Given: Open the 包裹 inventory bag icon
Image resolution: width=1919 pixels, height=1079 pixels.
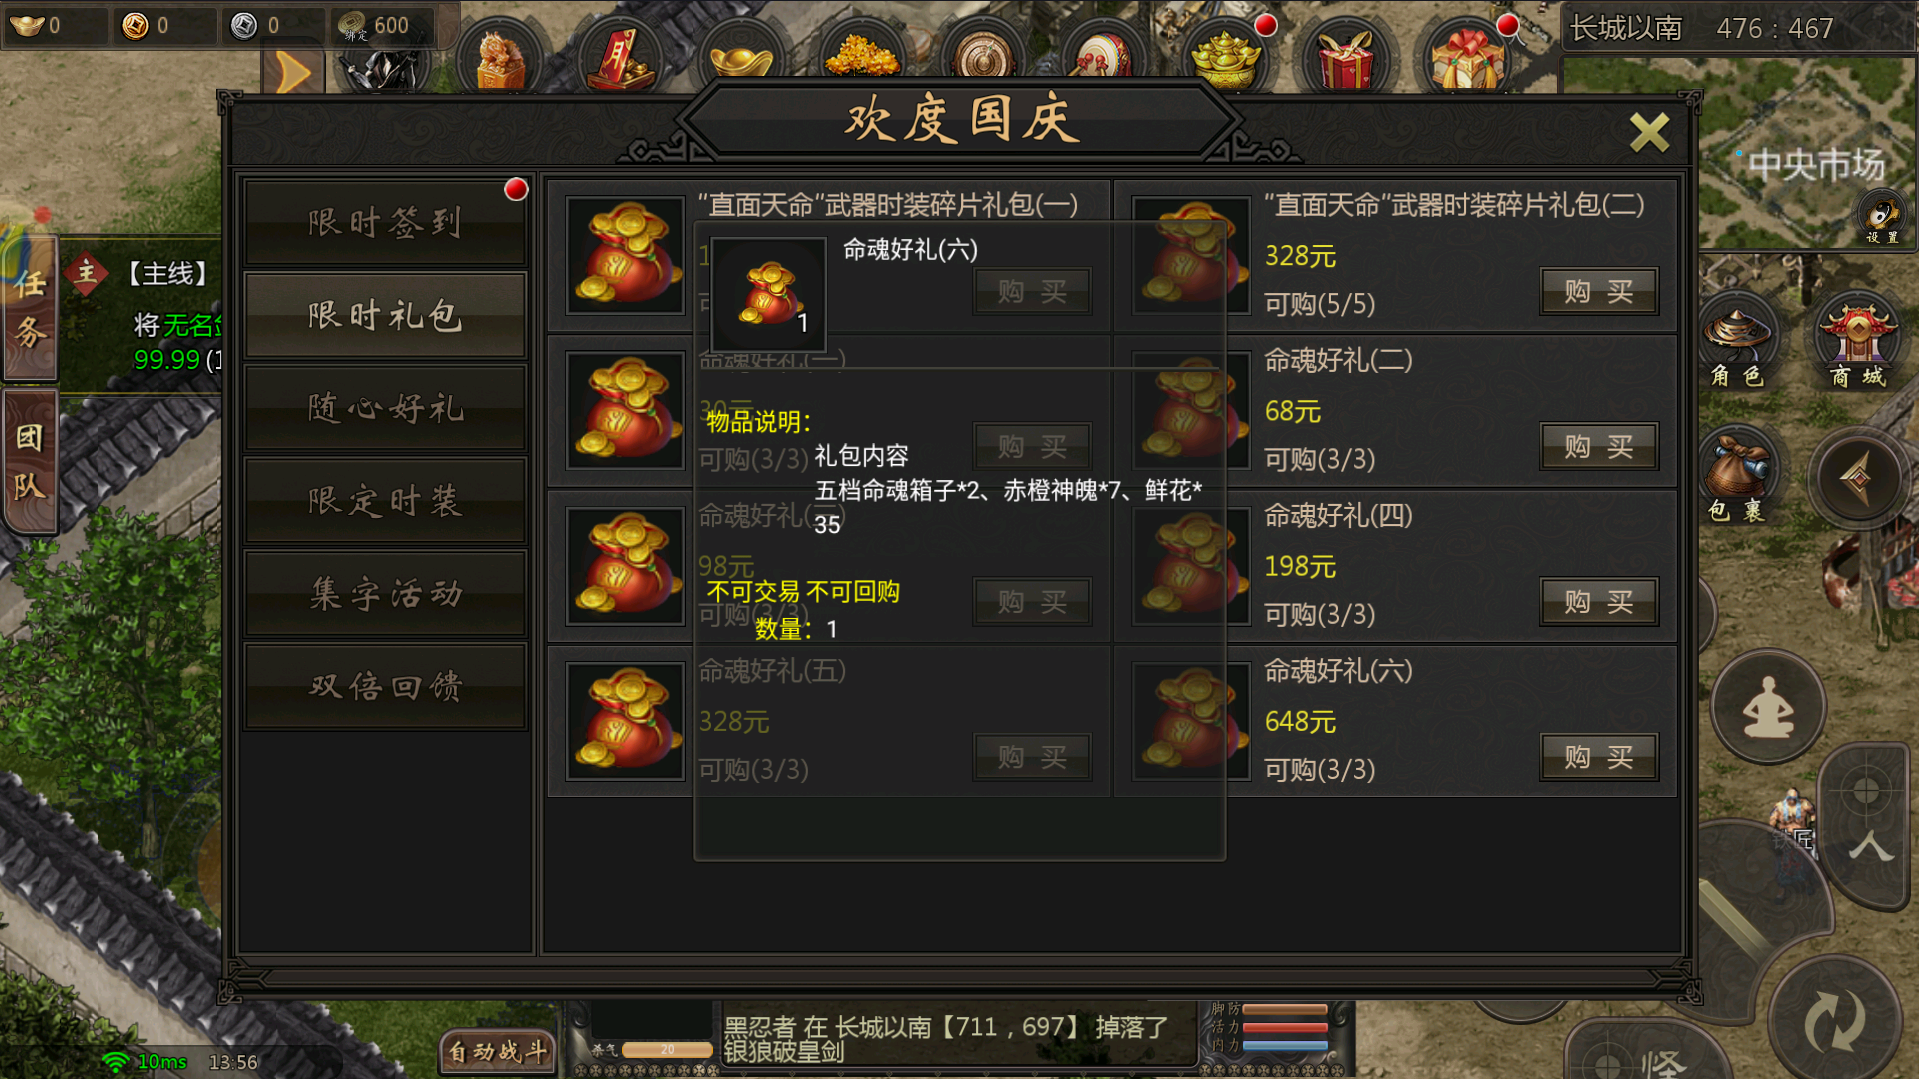Looking at the screenshot, I should coord(1738,477).
